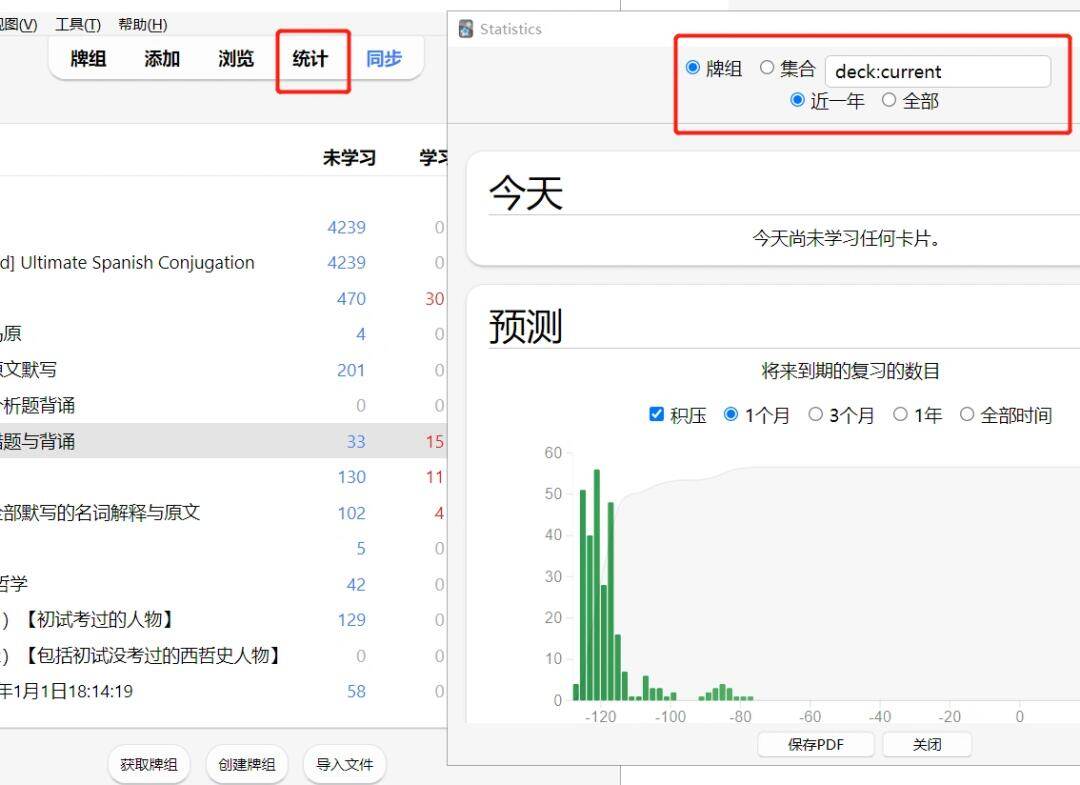Select the 集合 radio button
Viewport: 1080px width, 785px height.
click(x=767, y=67)
